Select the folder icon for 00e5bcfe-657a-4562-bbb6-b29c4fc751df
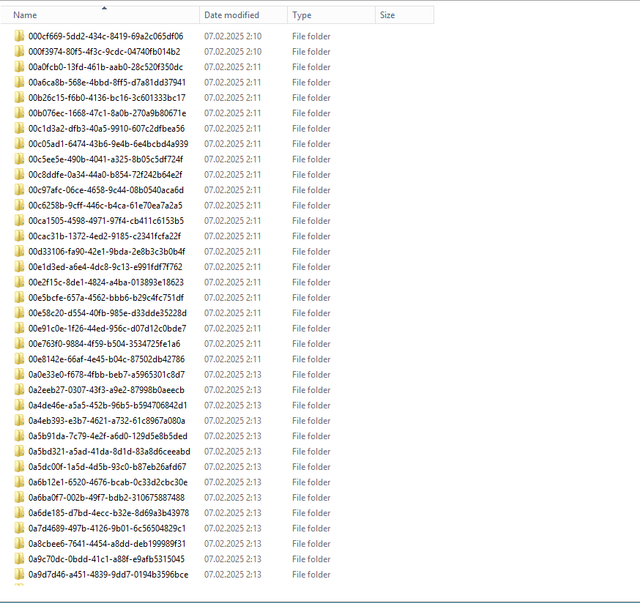Viewport: 640px width, 603px height. (x=19, y=298)
